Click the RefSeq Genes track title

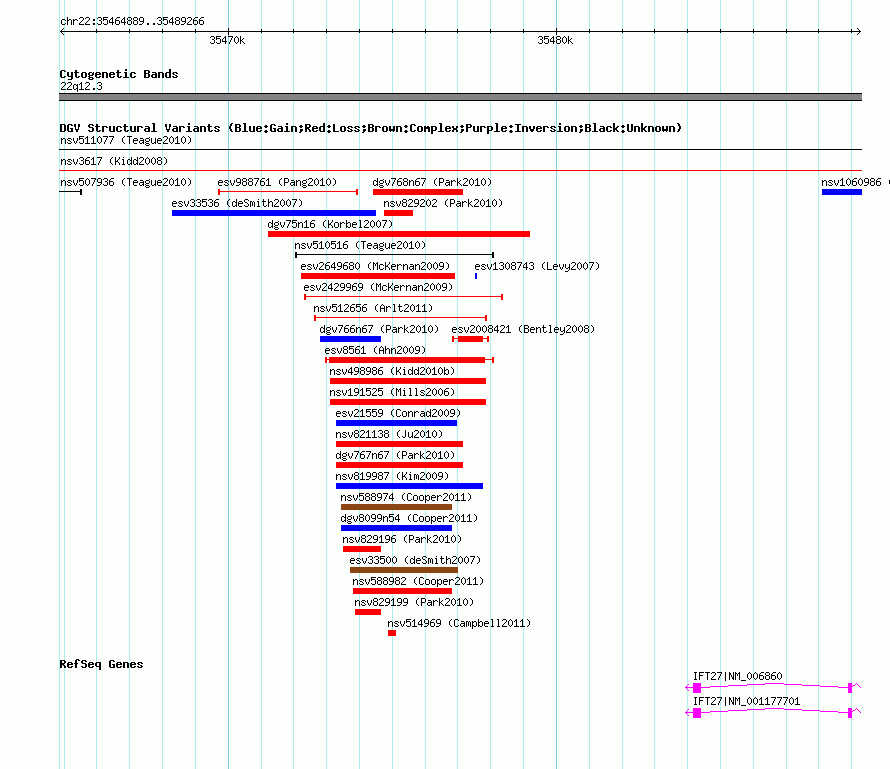pyautogui.click(x=101, y=664)
